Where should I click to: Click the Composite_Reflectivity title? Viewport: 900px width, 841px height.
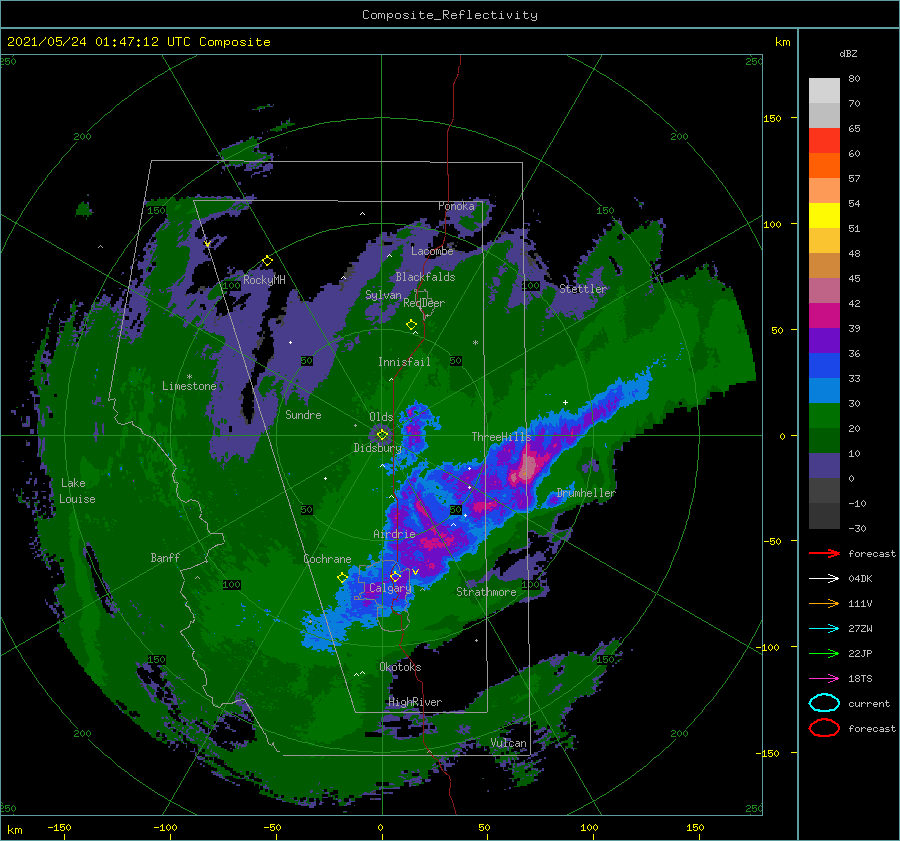pyautogui.click(x=450, y=15)
